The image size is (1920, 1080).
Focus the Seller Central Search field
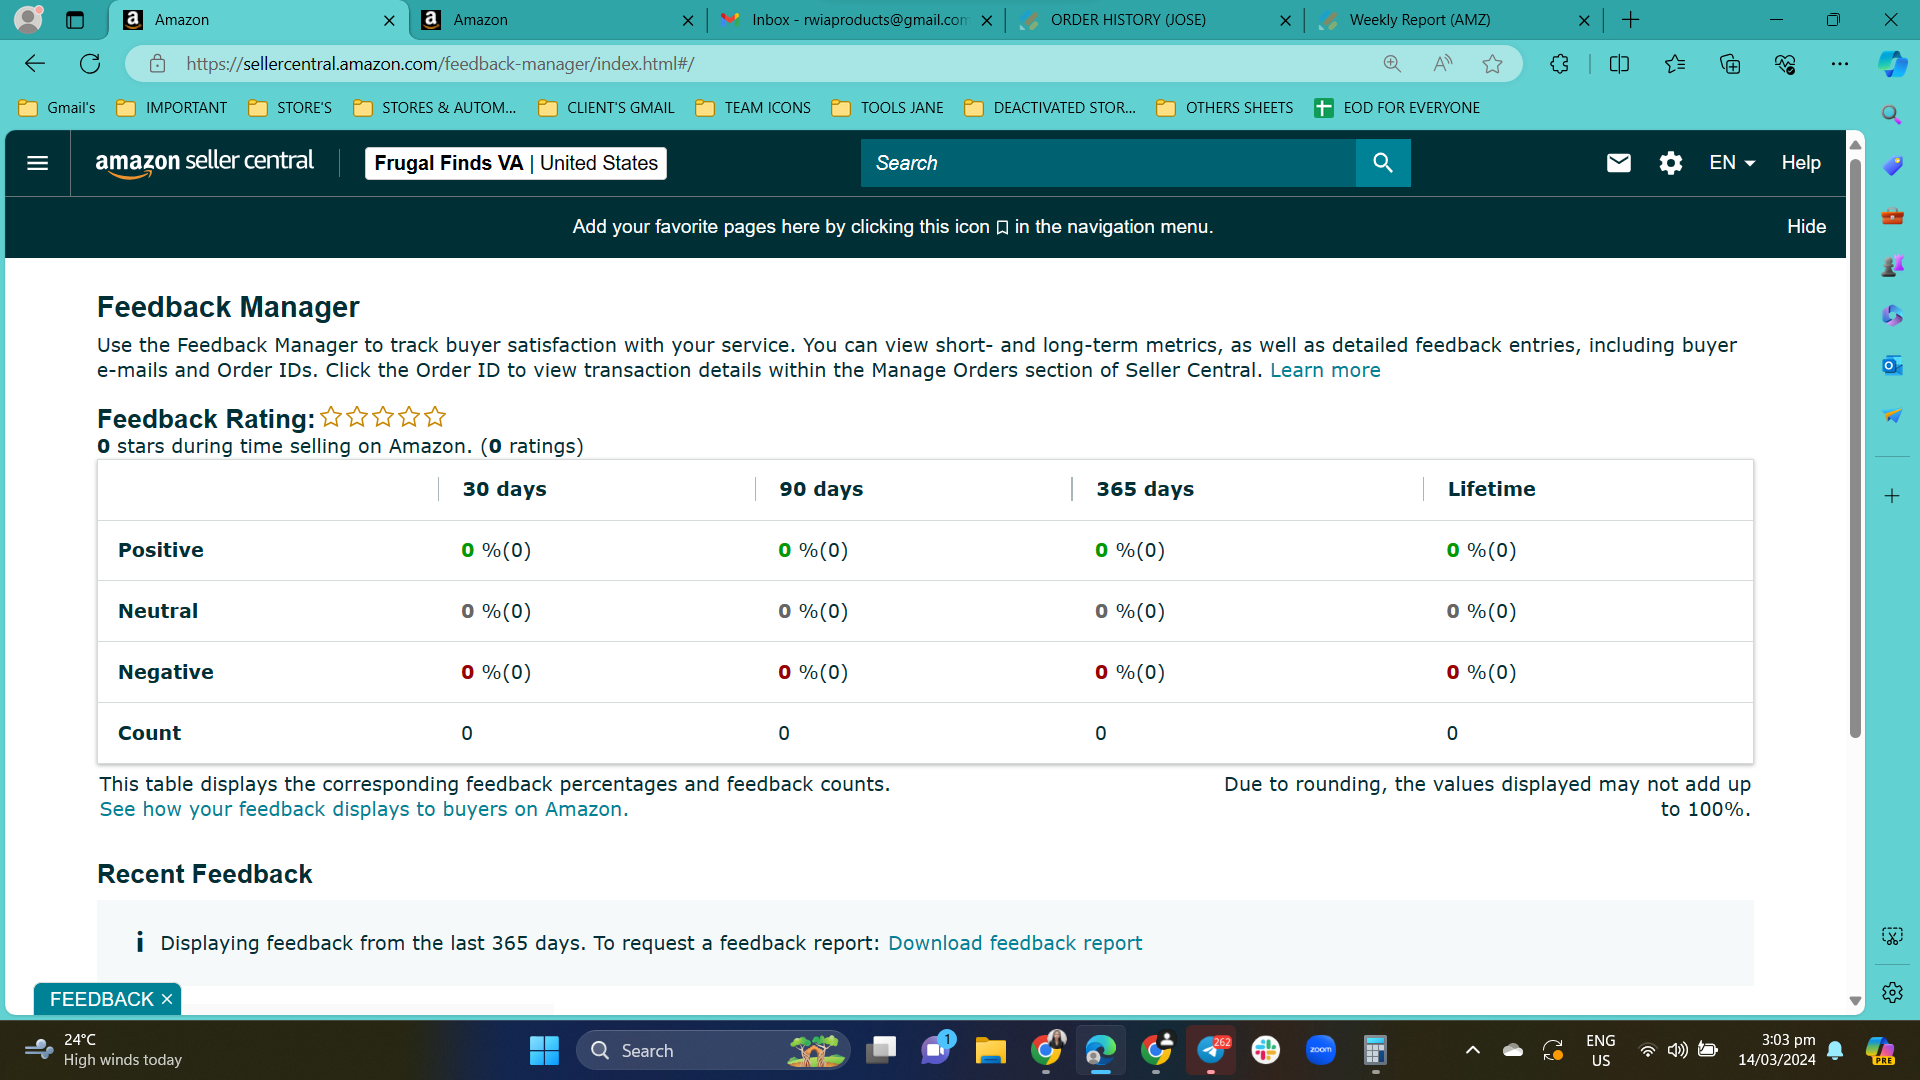click(1108, 163)
